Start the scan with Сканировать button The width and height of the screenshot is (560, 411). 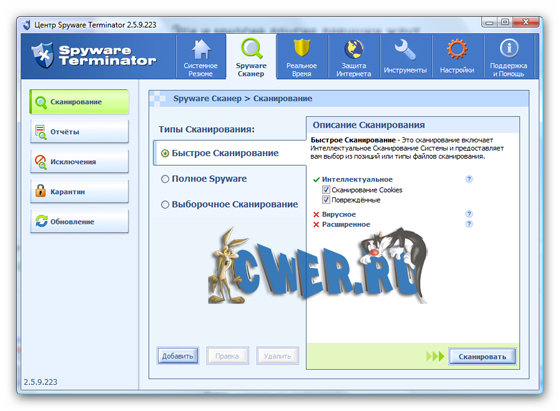click(482, 356)
